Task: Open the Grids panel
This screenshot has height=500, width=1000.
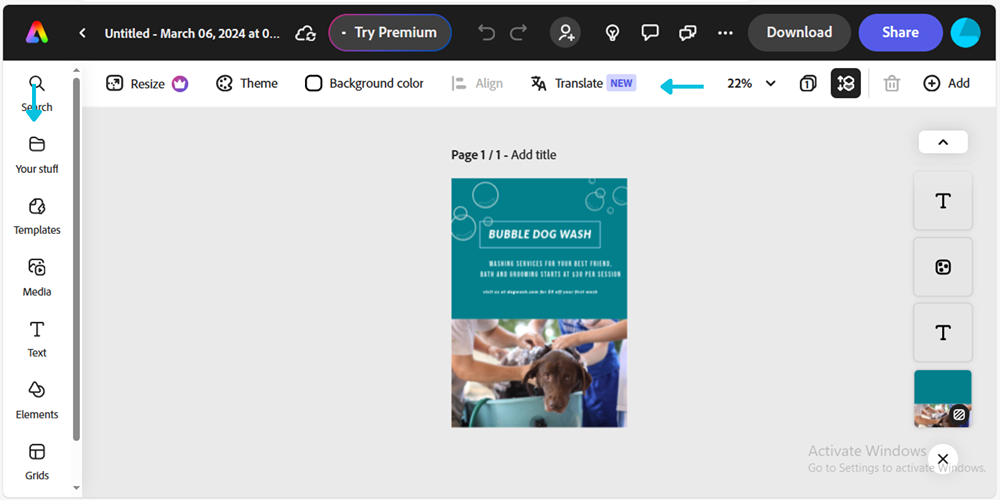Action: click(37, 462)
